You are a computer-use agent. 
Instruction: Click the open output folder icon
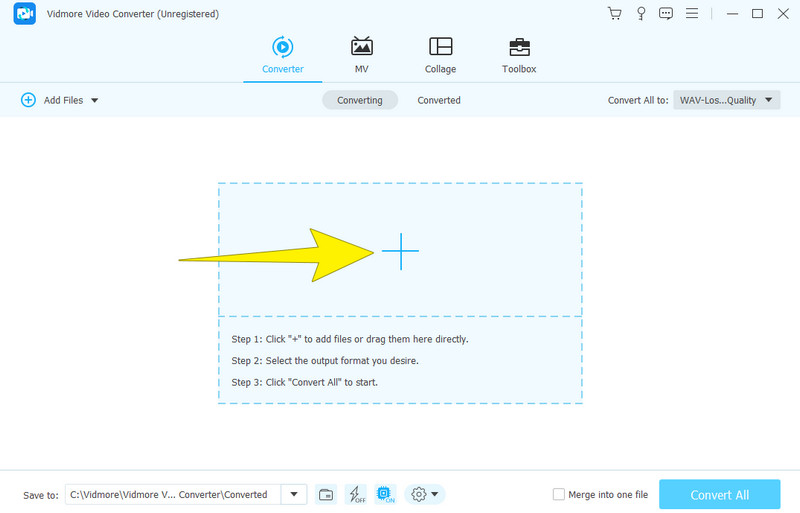[x=326, y=494]
